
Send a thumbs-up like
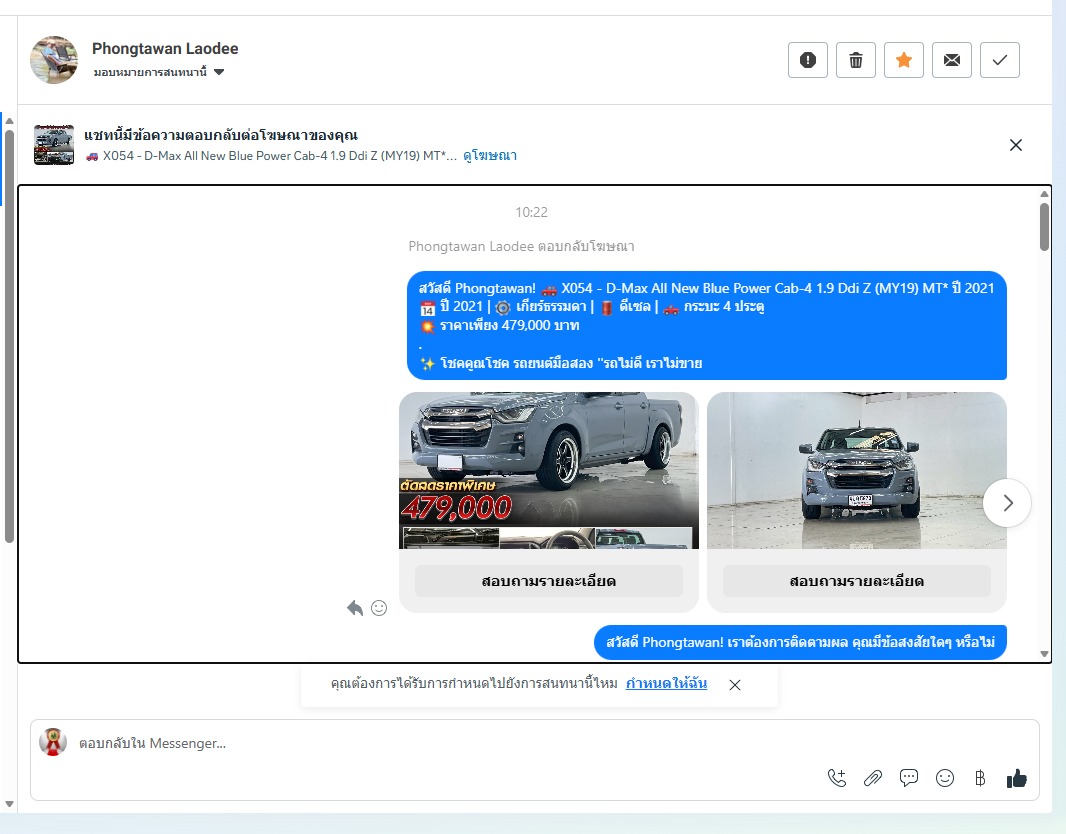pyautogui.click(x=1017, y=778)
